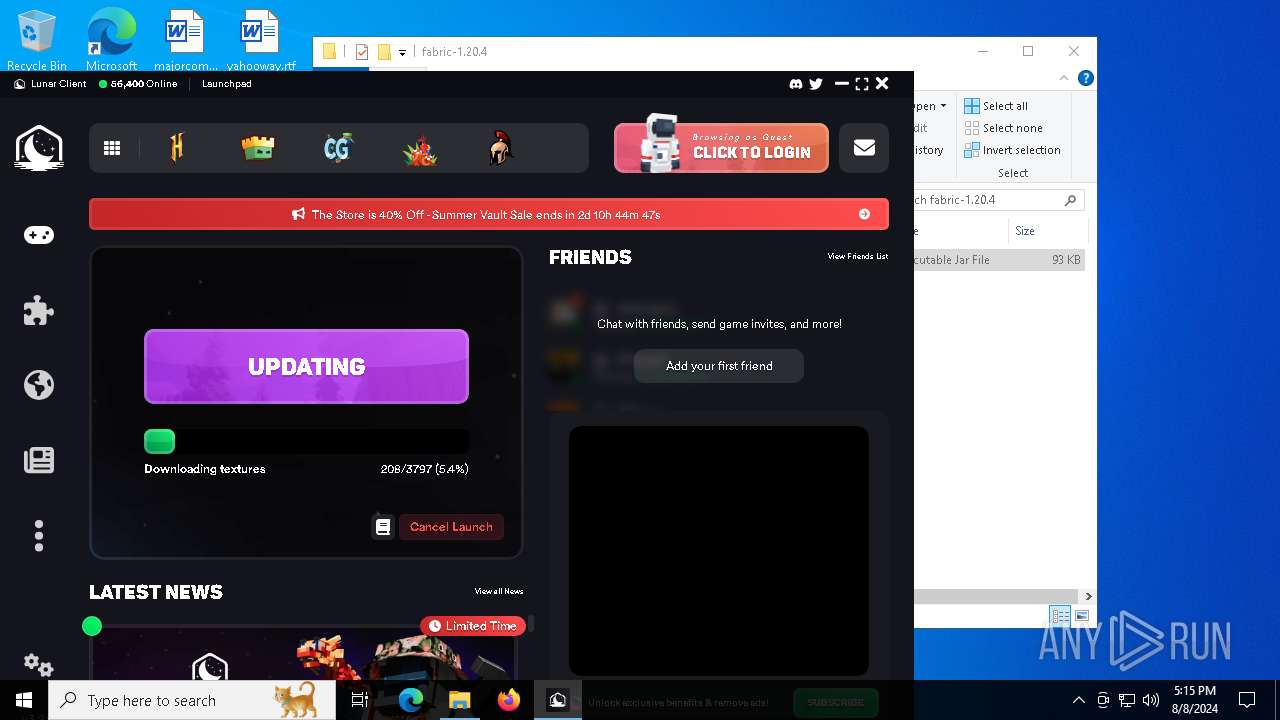Image resolution: width=1280 pixels, height=720 pixels.
Task: Open launch logs icon beside Cancel Launch
Action: click(x=383, y=526)
